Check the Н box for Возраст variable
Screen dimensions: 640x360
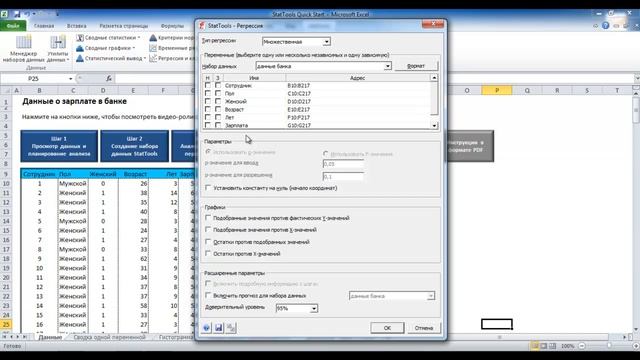tap(208, 109)
